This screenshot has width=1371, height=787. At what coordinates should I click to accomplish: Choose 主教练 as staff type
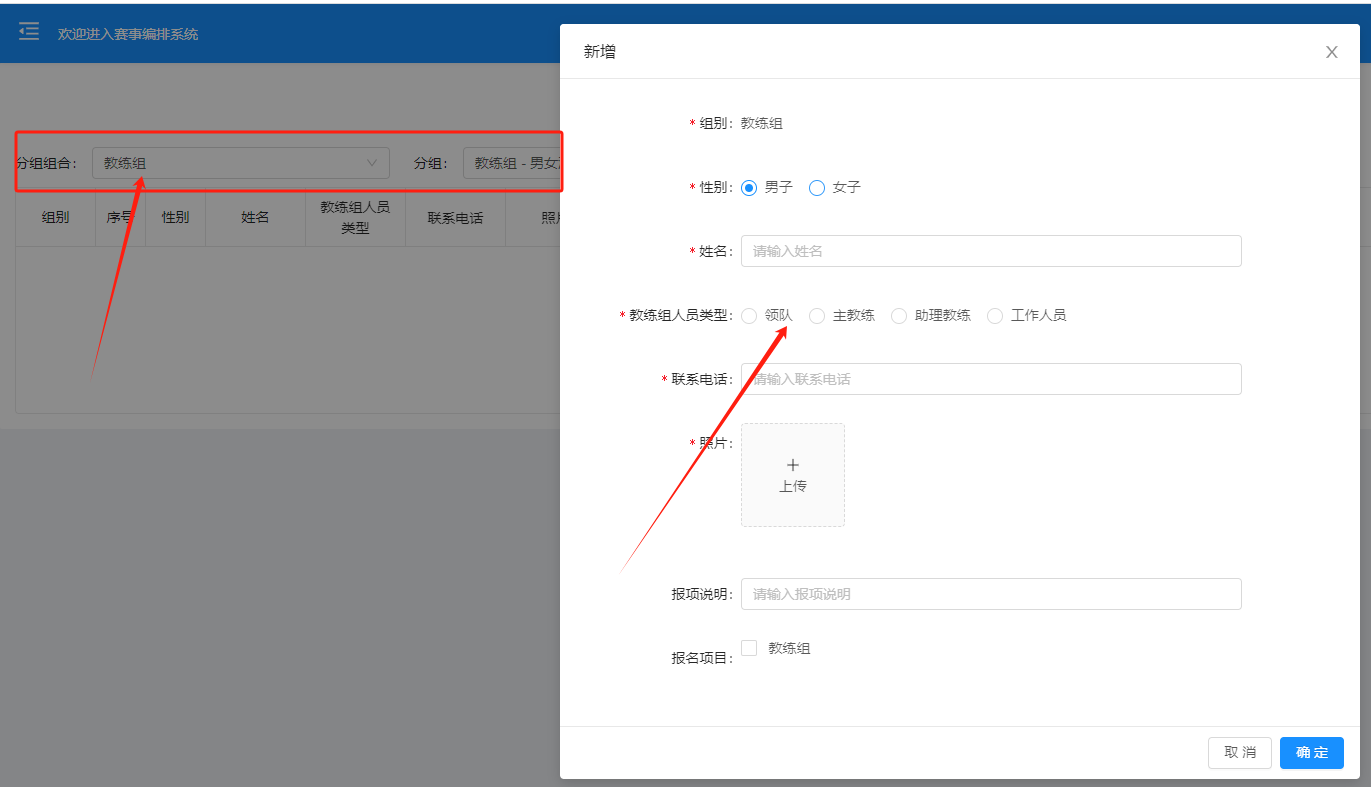click(x=817, y=316)
